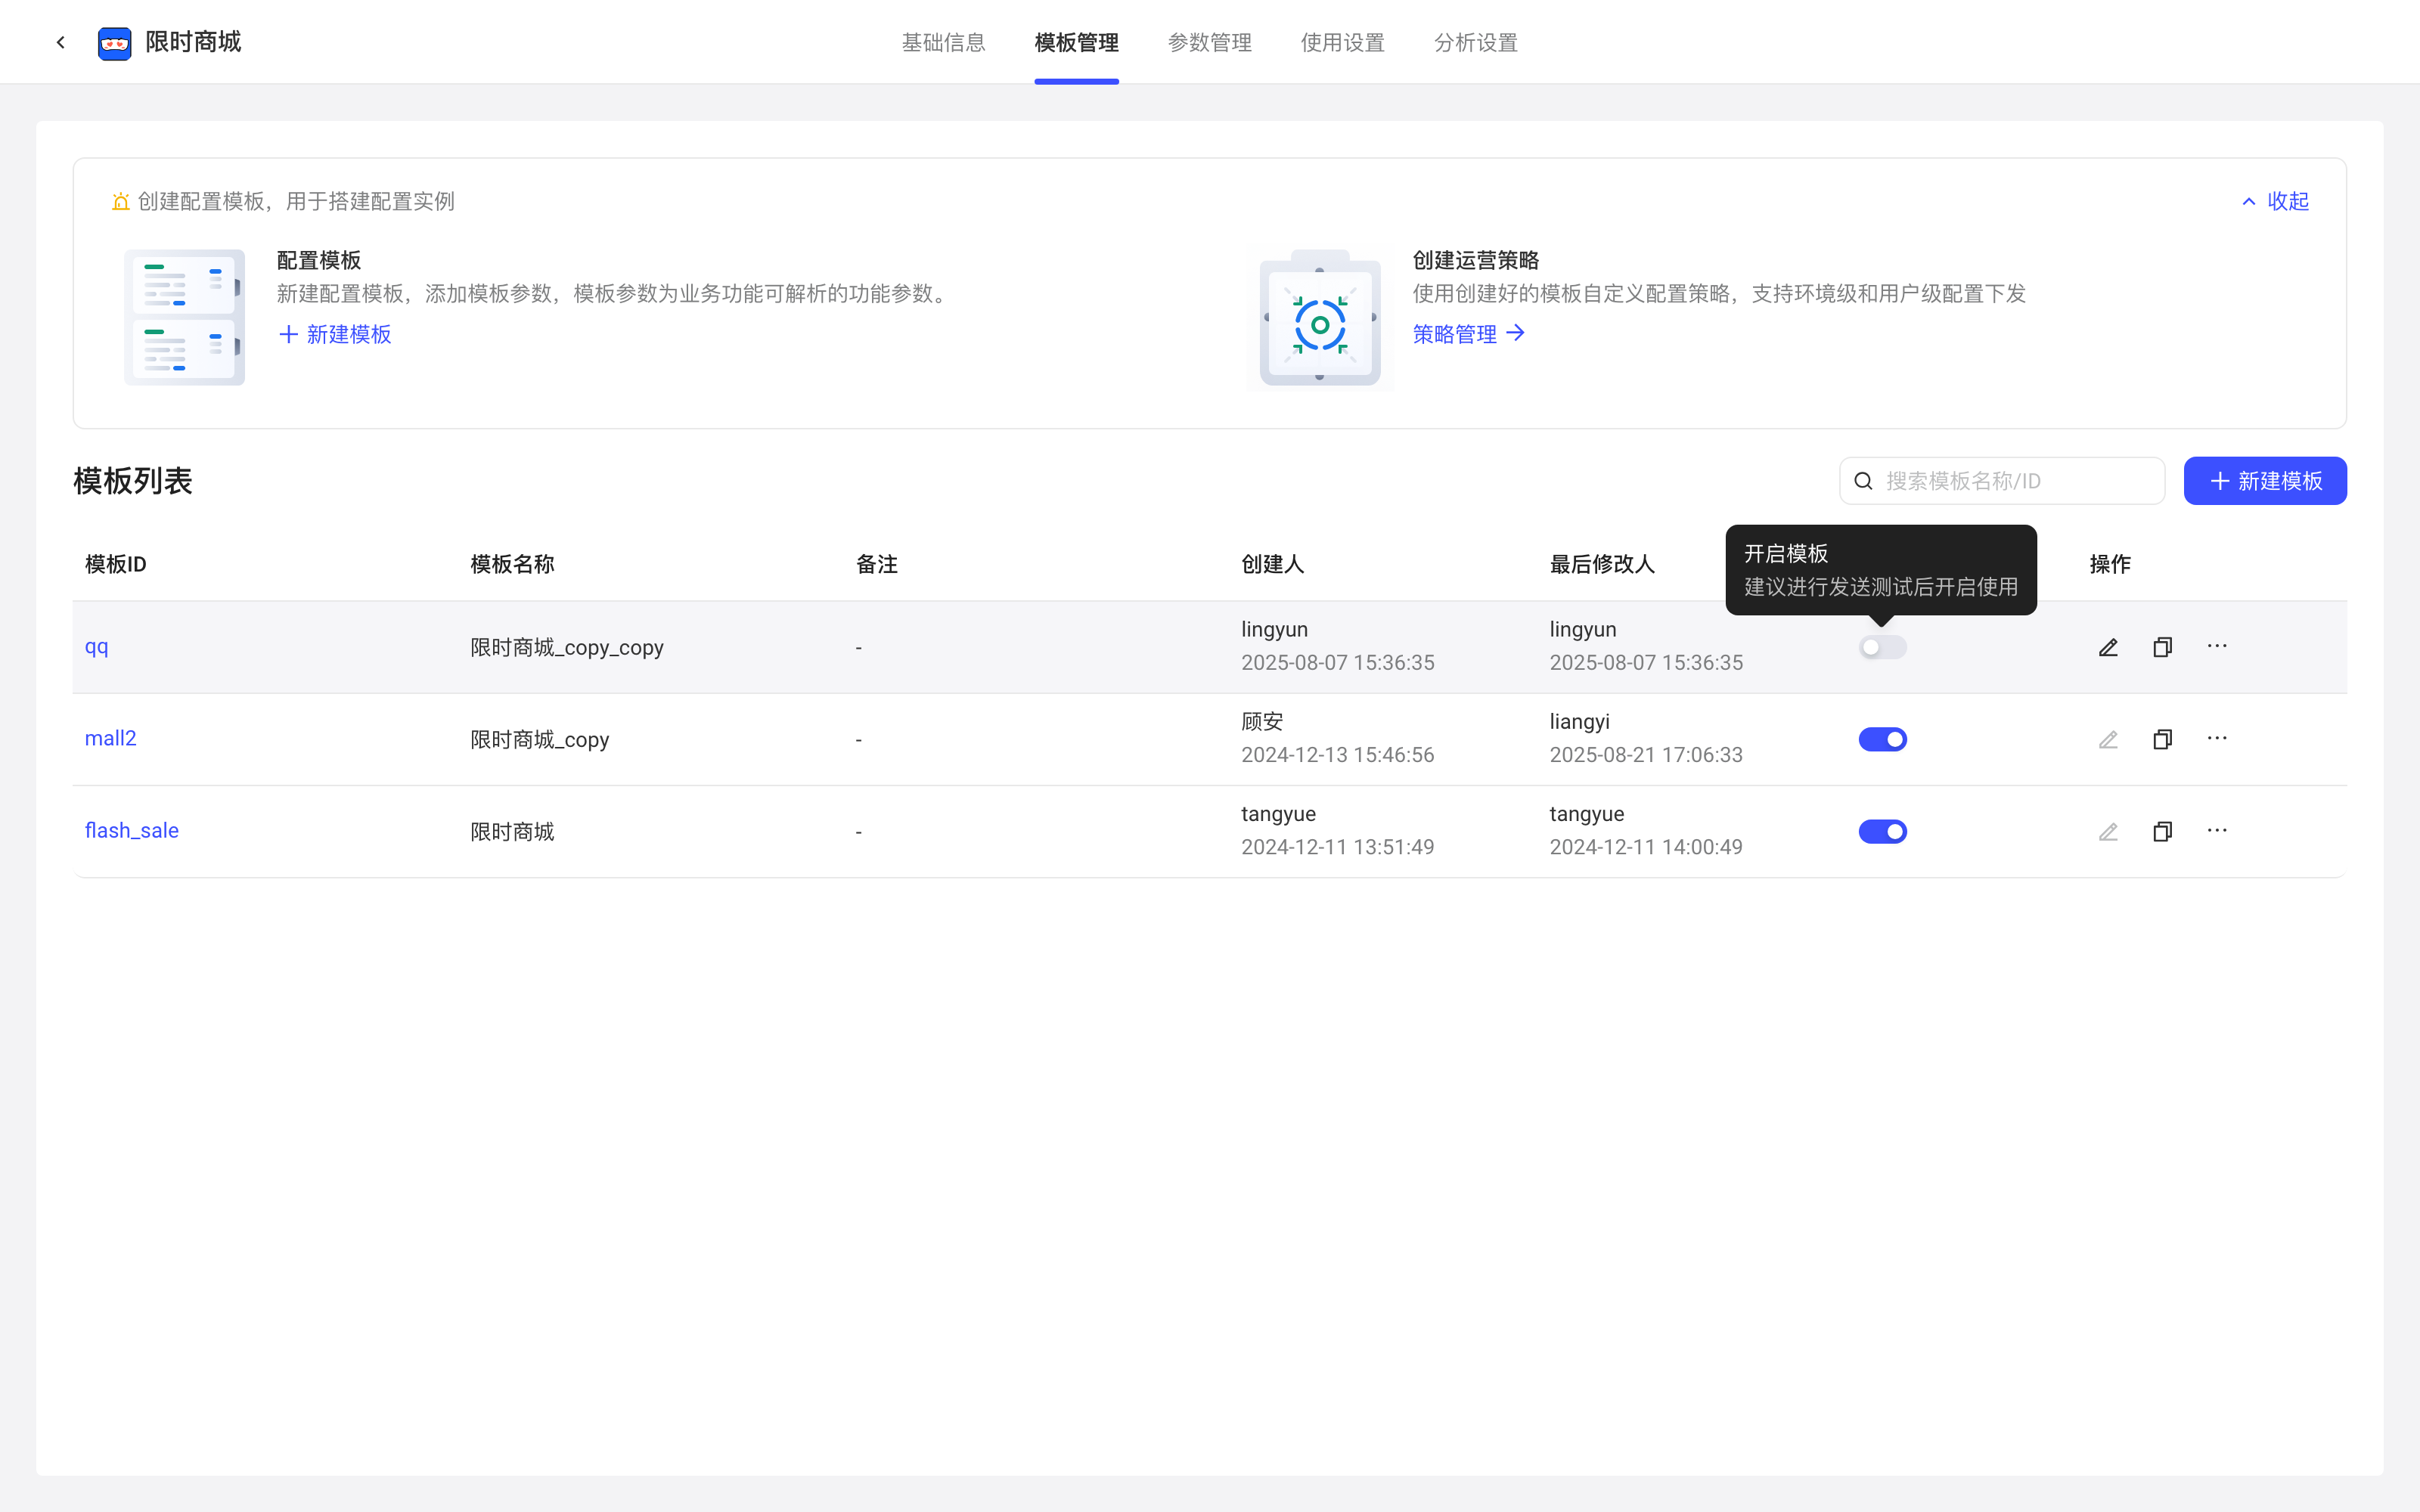The width and height of the screenshot is (2420, 1512).
Task: Click the 最后修改人 column header
Action: tap(1602, 564)
